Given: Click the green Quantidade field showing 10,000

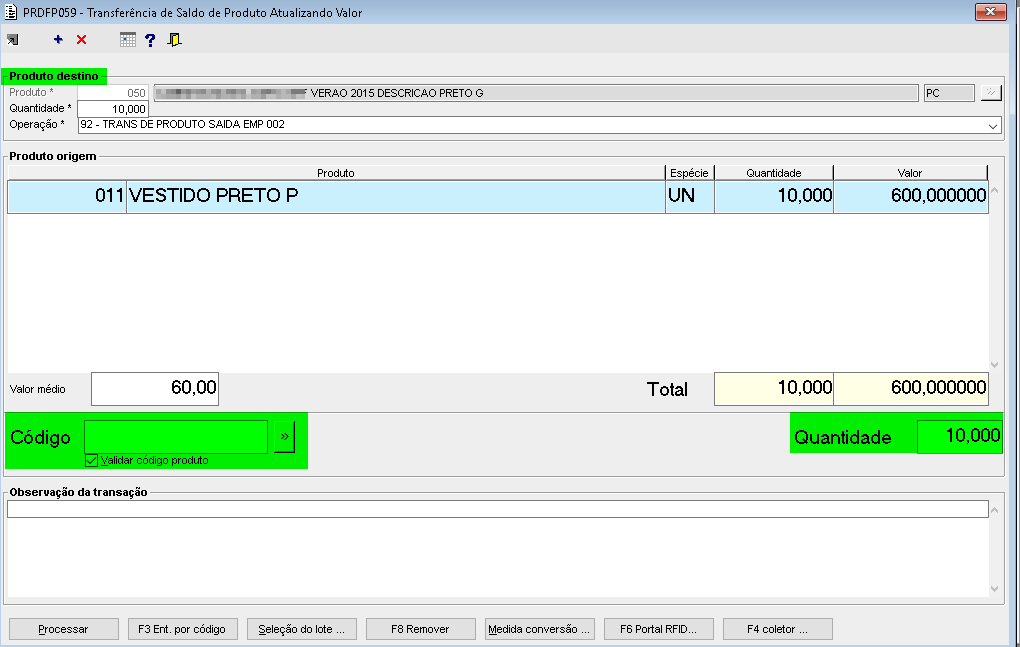Looking at the screenshot, I should tap(960, 436).
